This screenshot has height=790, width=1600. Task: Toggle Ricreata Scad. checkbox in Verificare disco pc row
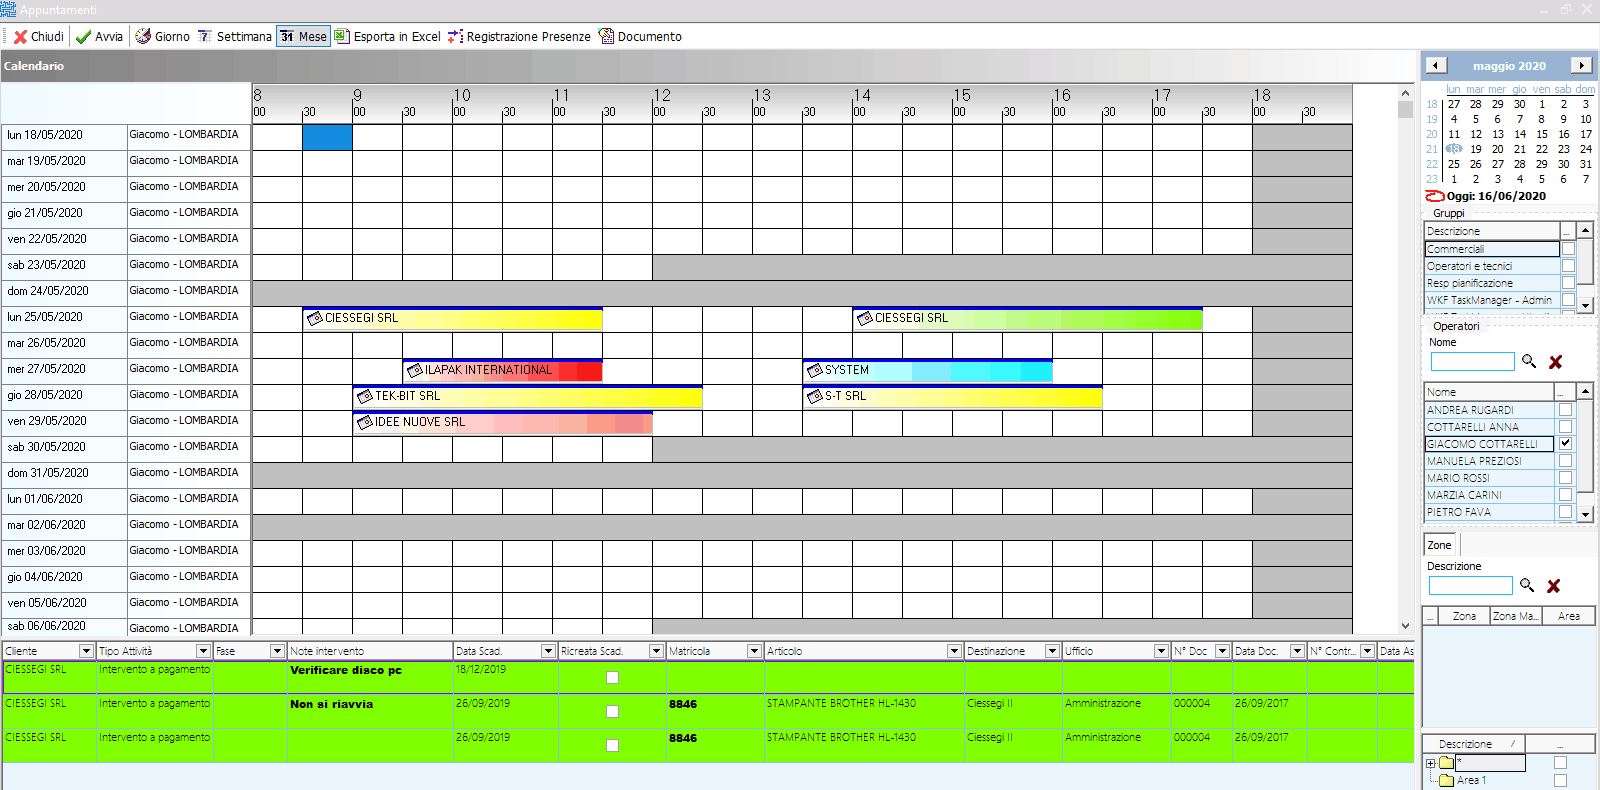click(x=612, y=677)
